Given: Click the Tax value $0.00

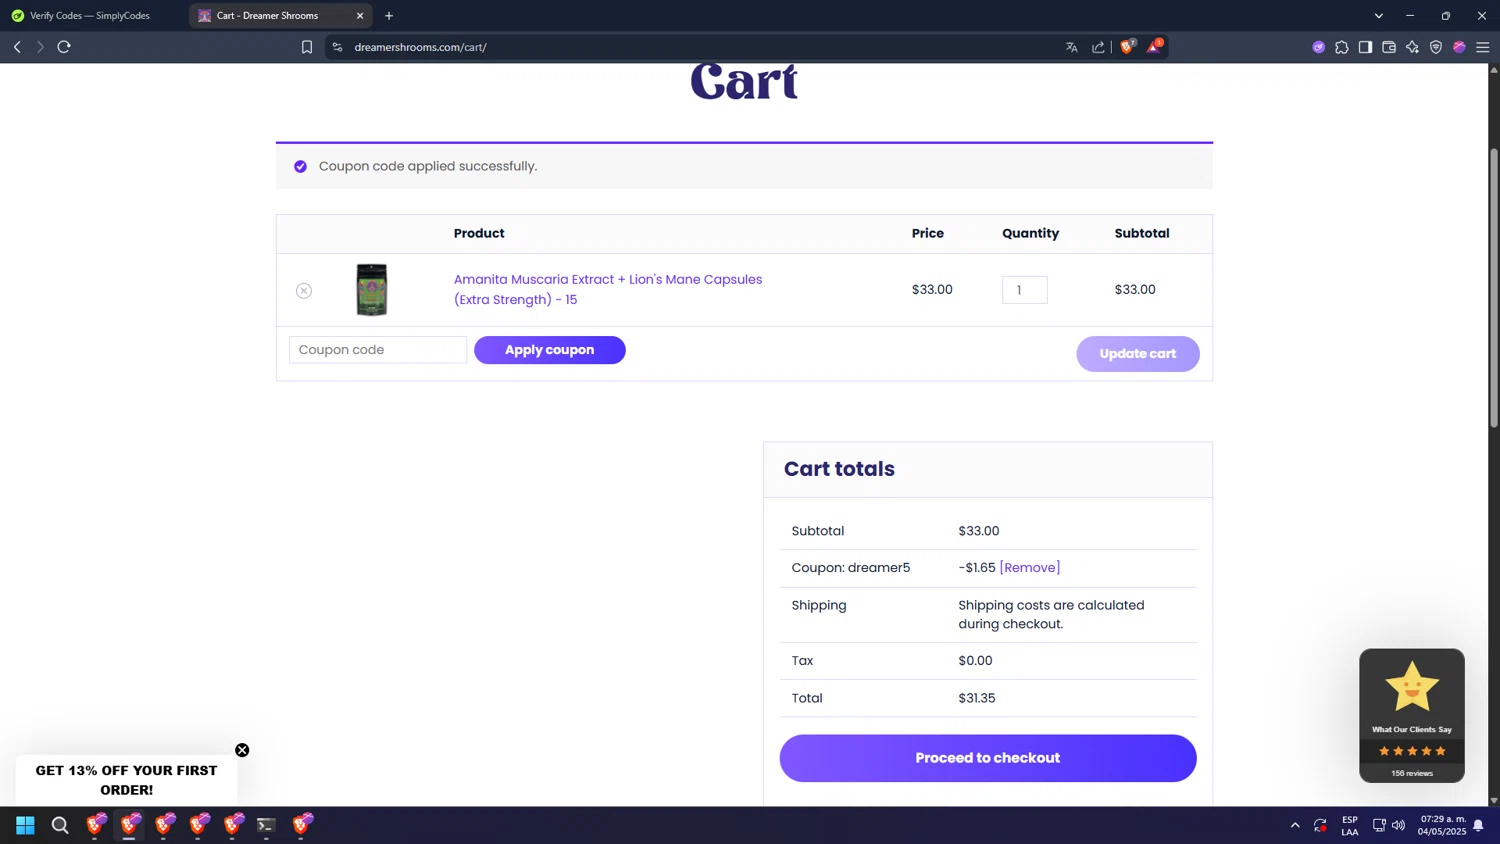Looking at the screenshot, I should click(975, 661).
